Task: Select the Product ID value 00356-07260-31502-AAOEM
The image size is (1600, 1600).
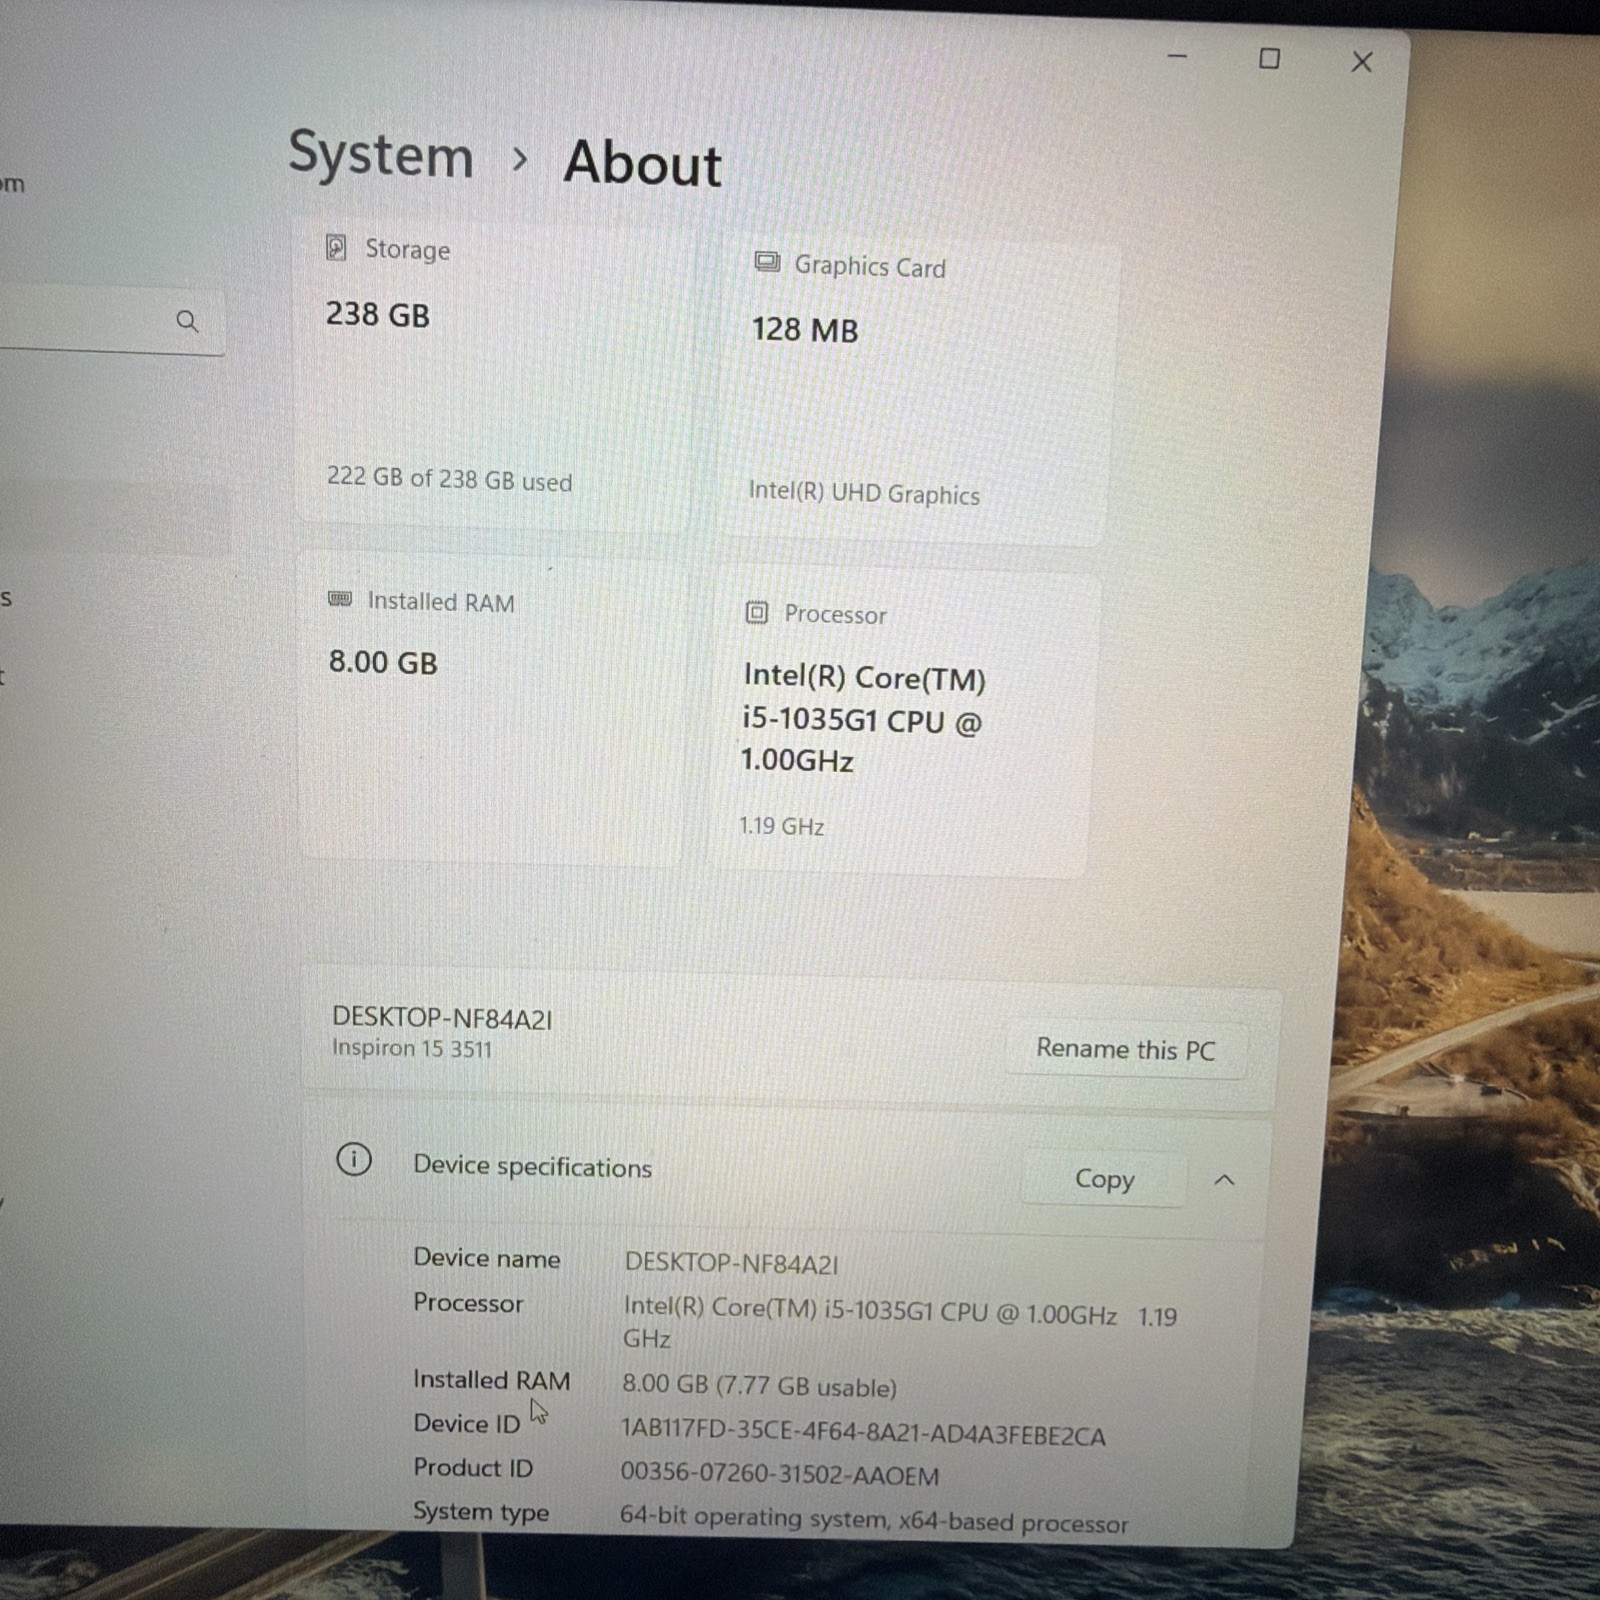Action: coord(780,1474)
